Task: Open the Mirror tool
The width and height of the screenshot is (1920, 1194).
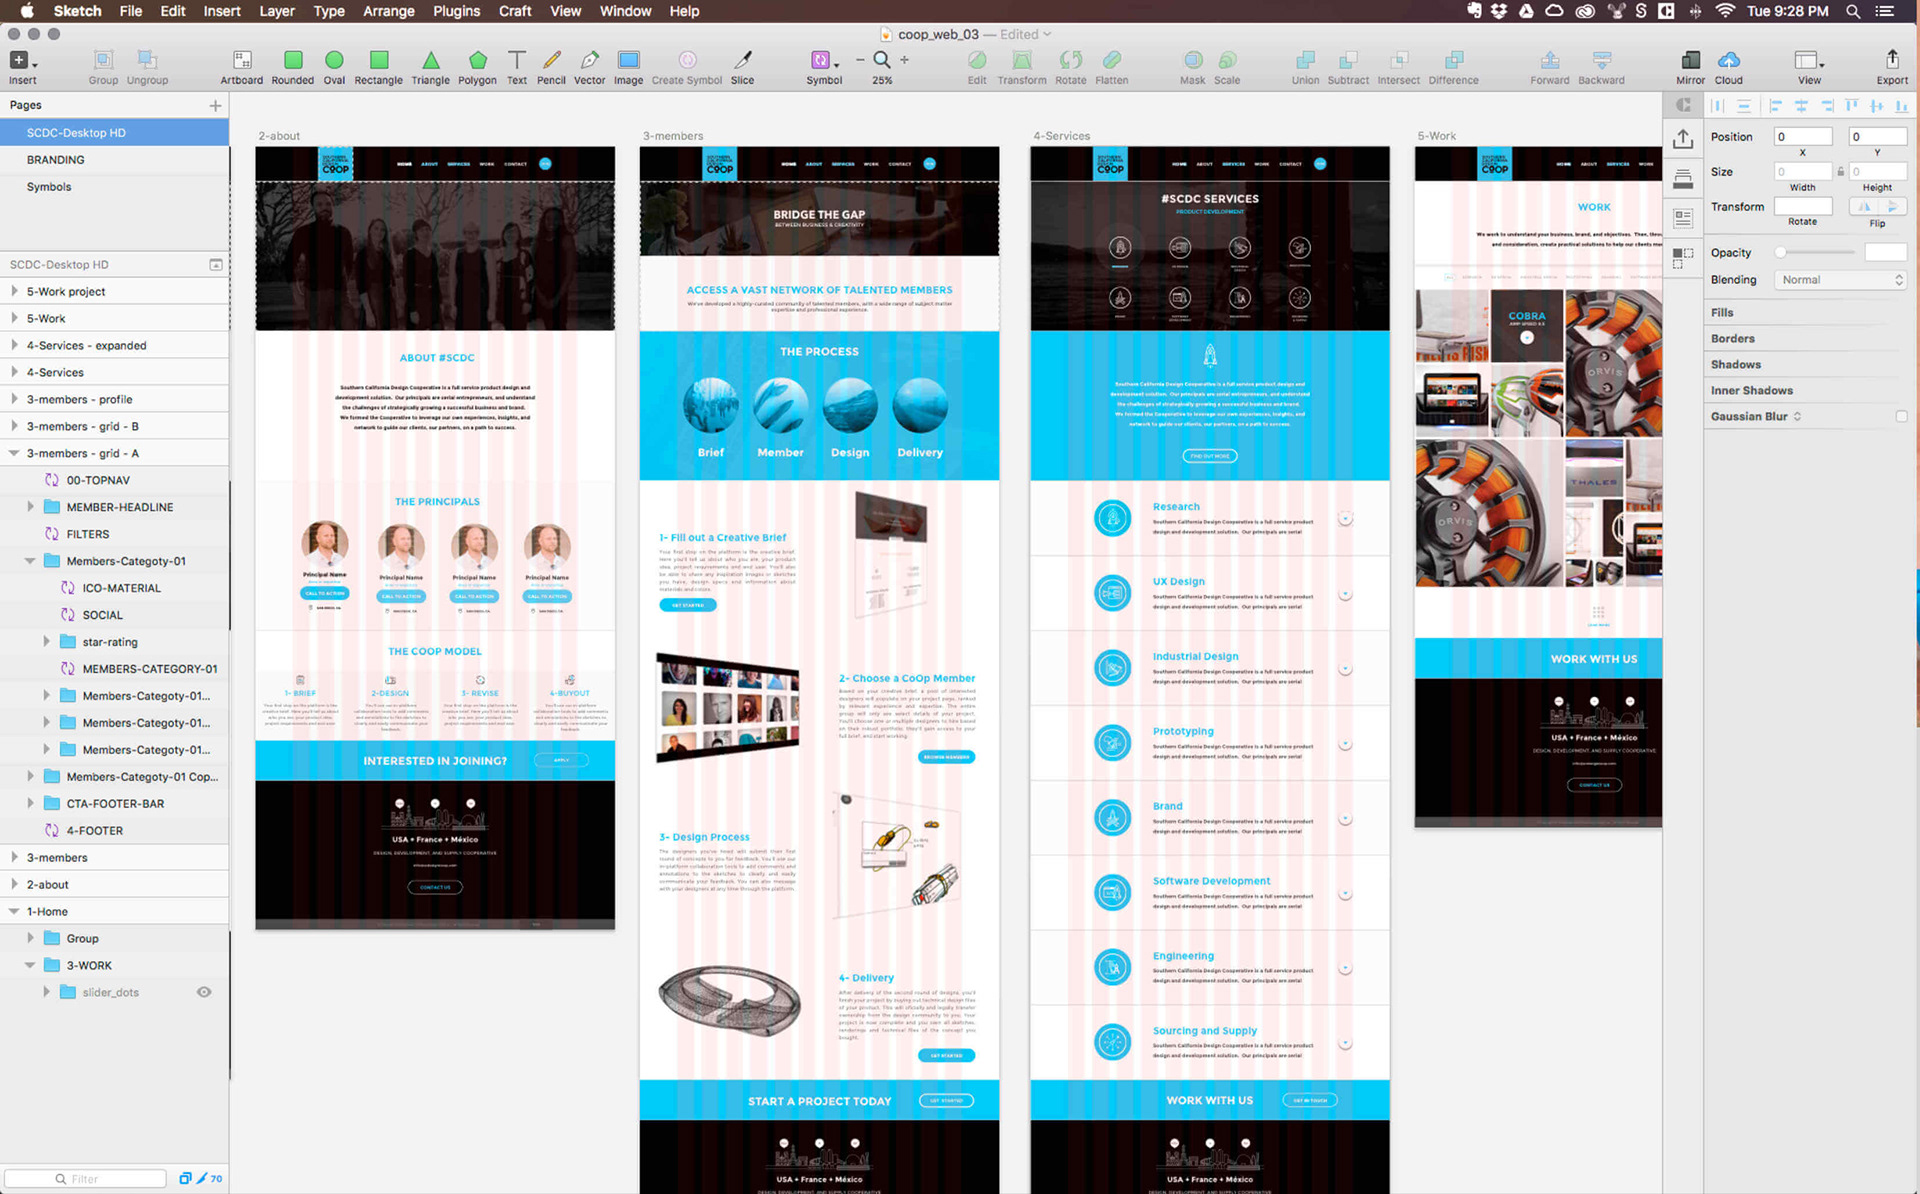Action: coord(1690,62)
